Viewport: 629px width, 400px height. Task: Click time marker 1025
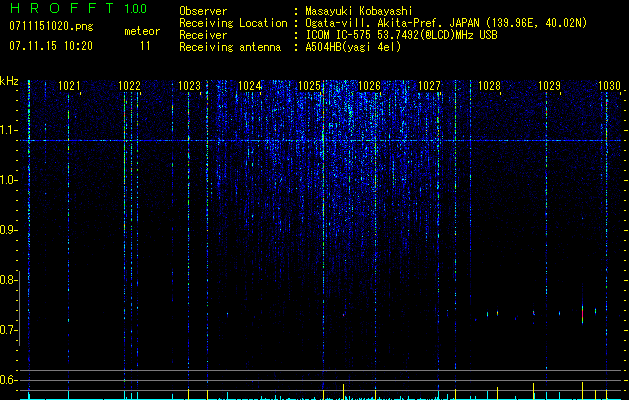[x=309, y=86]
